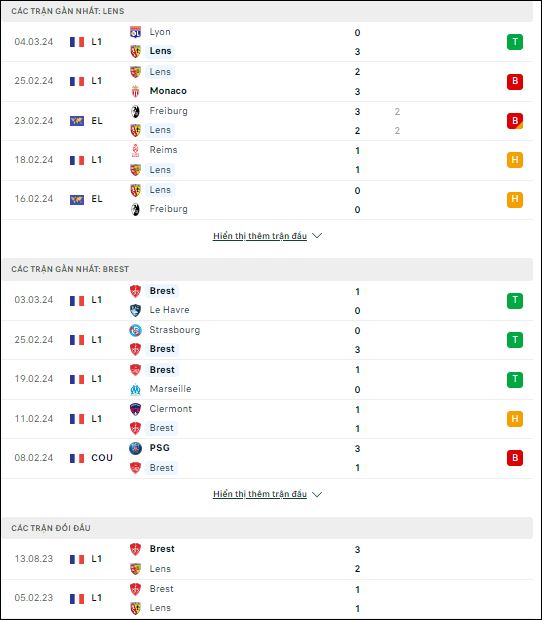Select the Monaco team name
Screen dimensions: 542x620
coord(168,91)
